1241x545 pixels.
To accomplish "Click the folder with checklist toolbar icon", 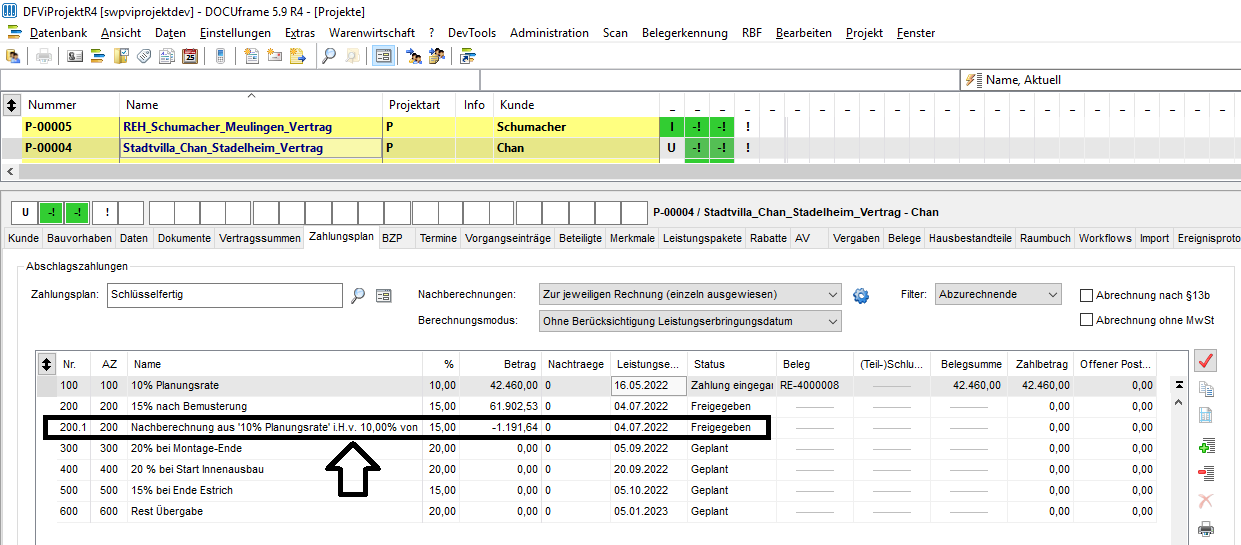I will coord(121,56).
